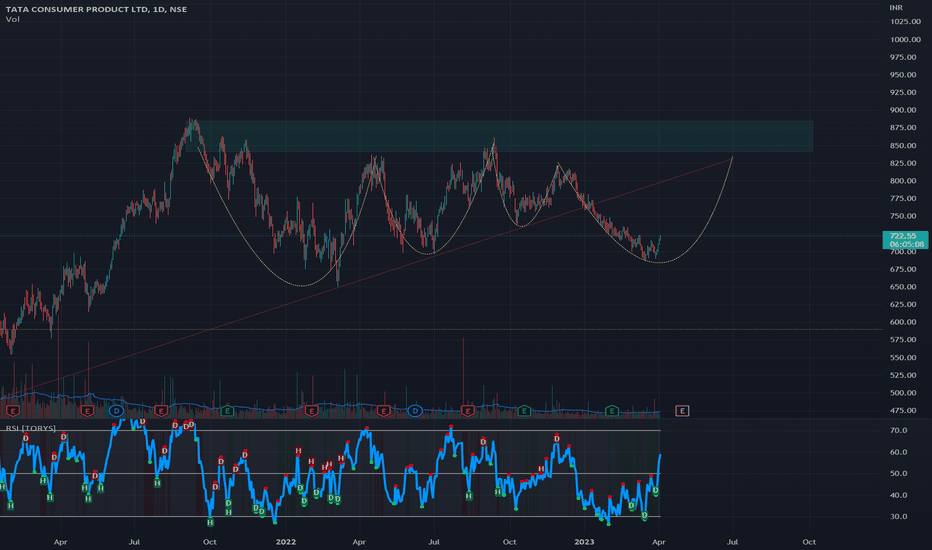The image size is (932, 550).
Task: Click the RSI [TORYS] indicator legend
Action: (31, 428)
